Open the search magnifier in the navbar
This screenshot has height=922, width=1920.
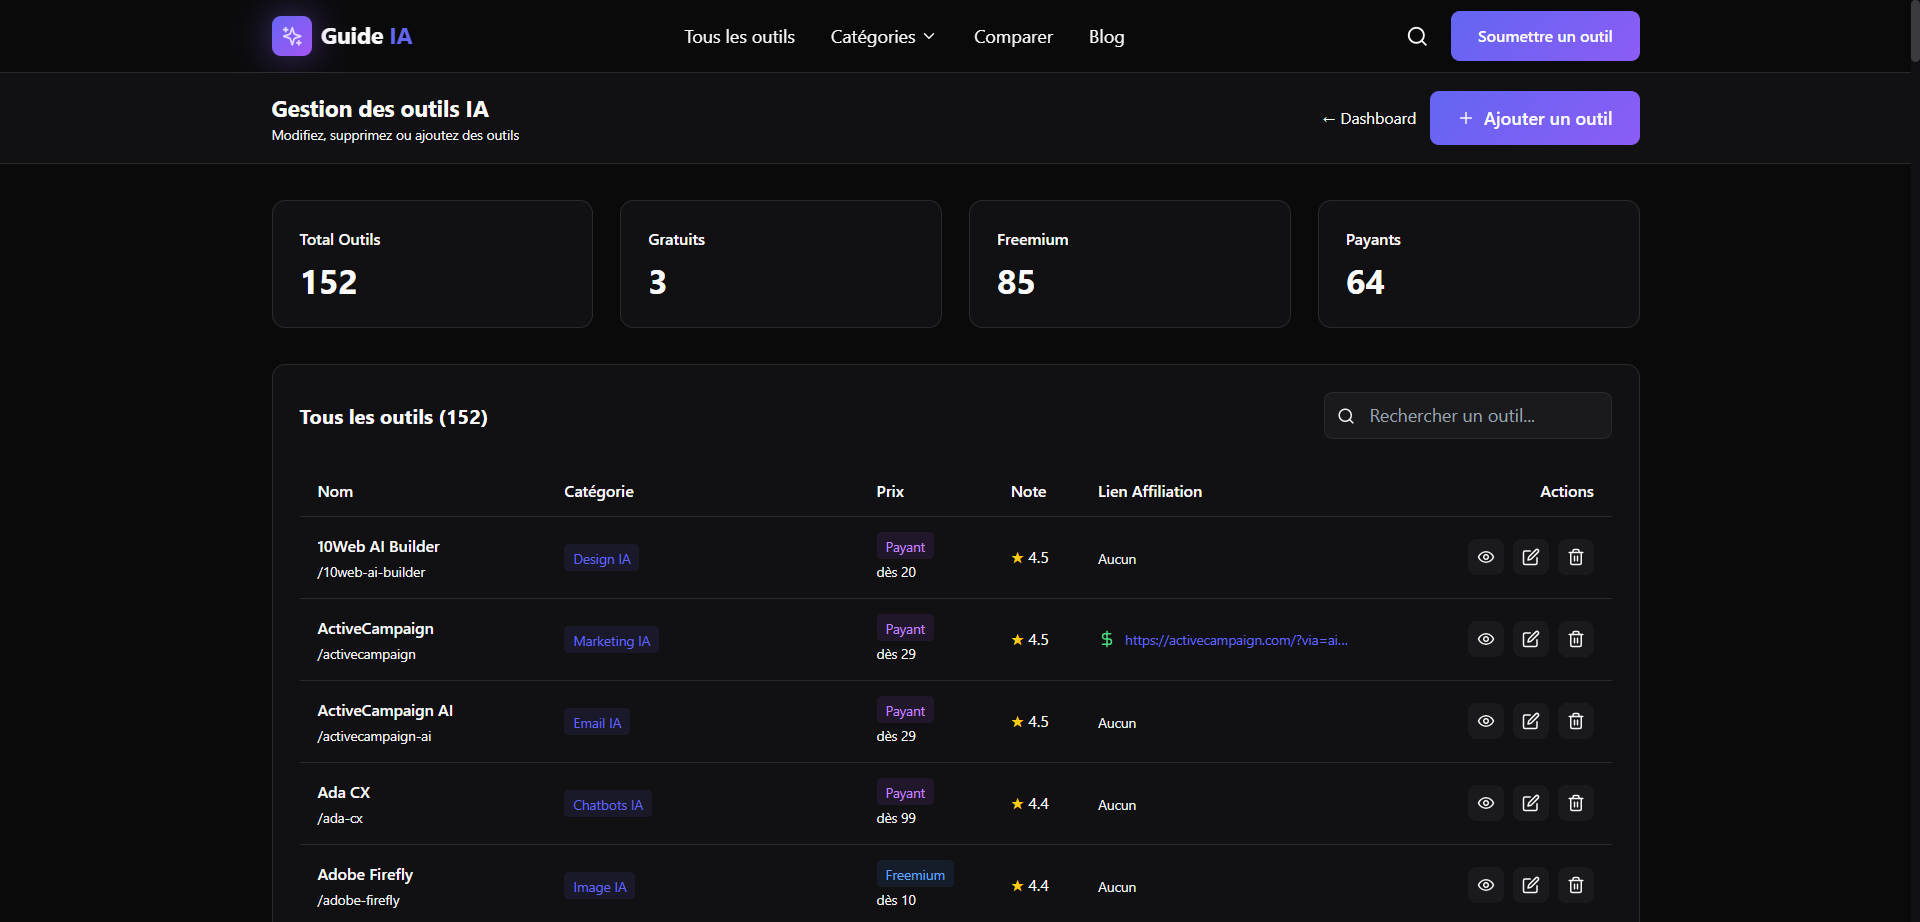tap(1417, 36)
